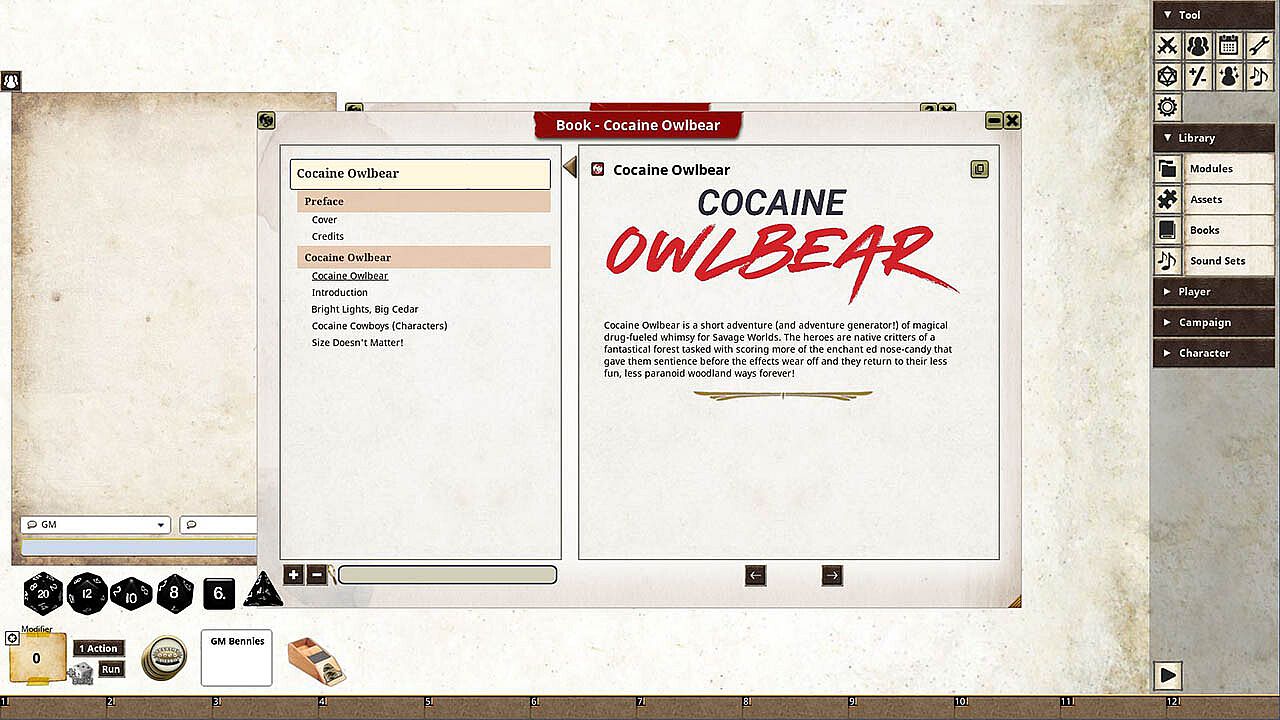Screen dimensions: 1280x720
Task: Open Cocaine Cowboys (Characters) page
Action: (379, 326)
